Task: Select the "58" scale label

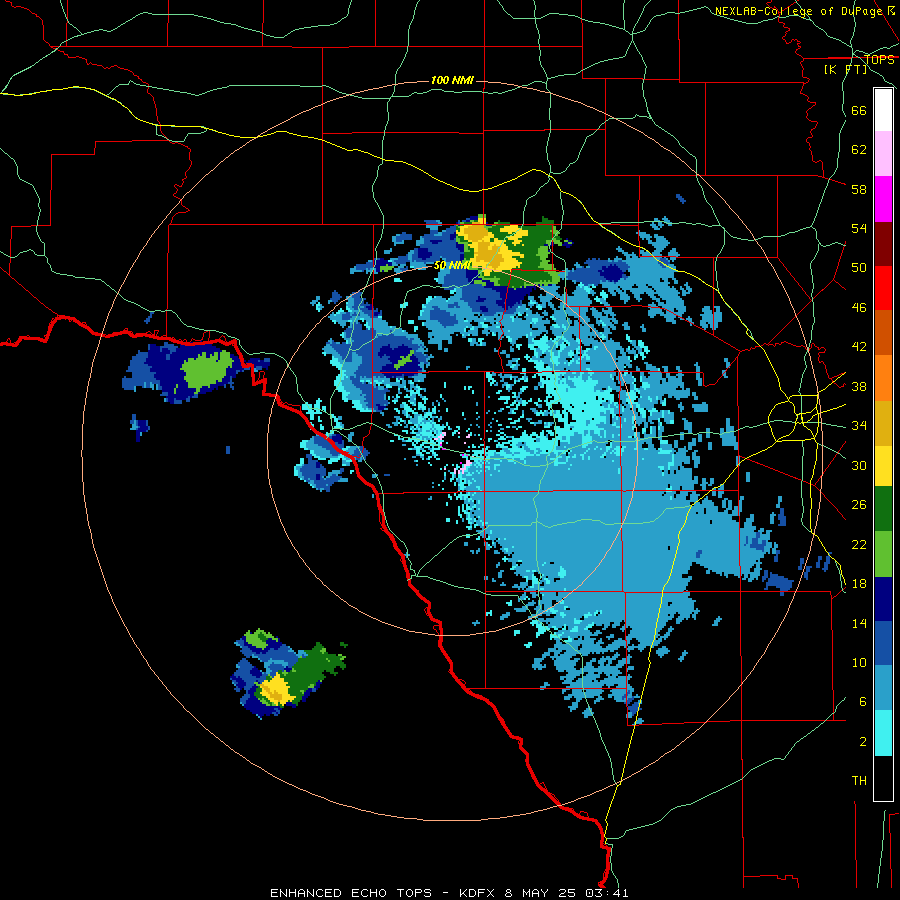Action: [859, 189]
